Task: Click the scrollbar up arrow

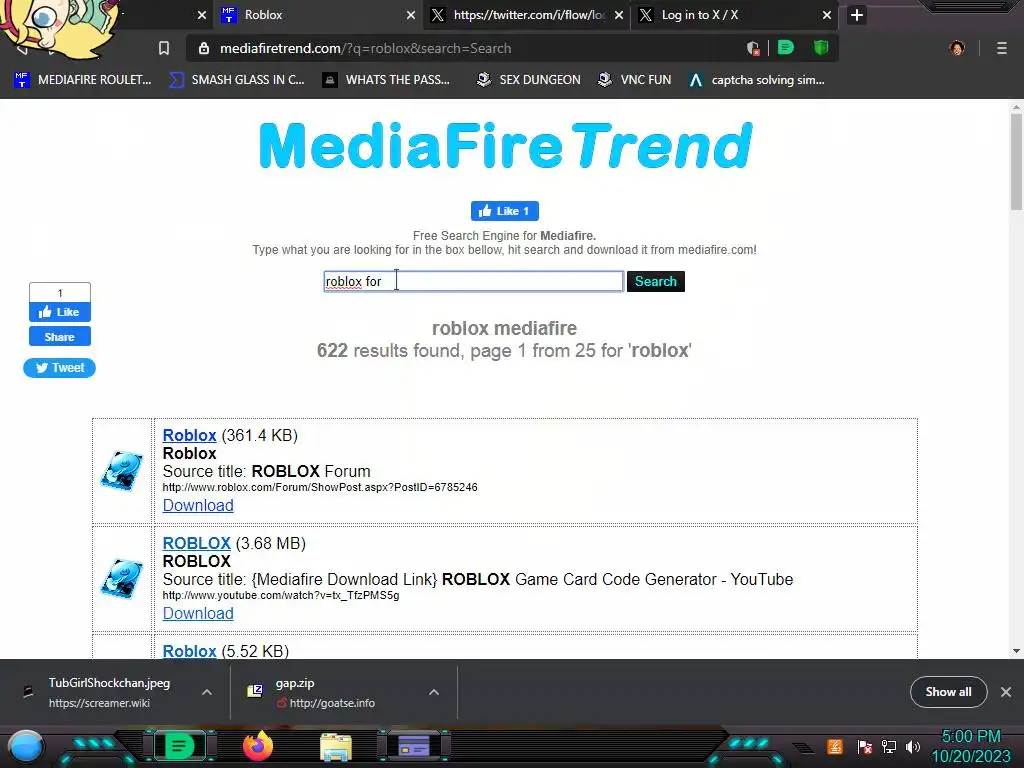Action: [x=1016, y=106]
